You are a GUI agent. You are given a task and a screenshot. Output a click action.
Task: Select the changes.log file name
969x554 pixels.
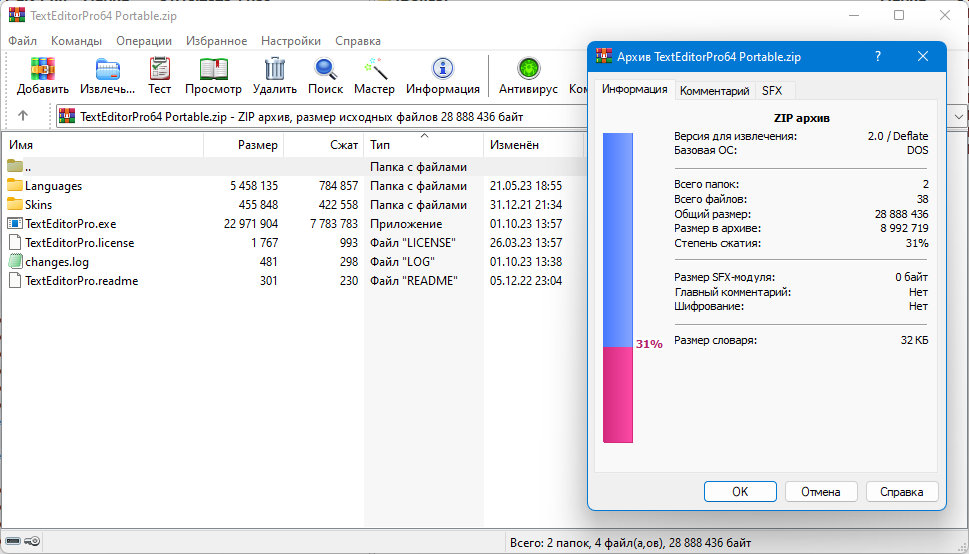[x=57, y=262]
